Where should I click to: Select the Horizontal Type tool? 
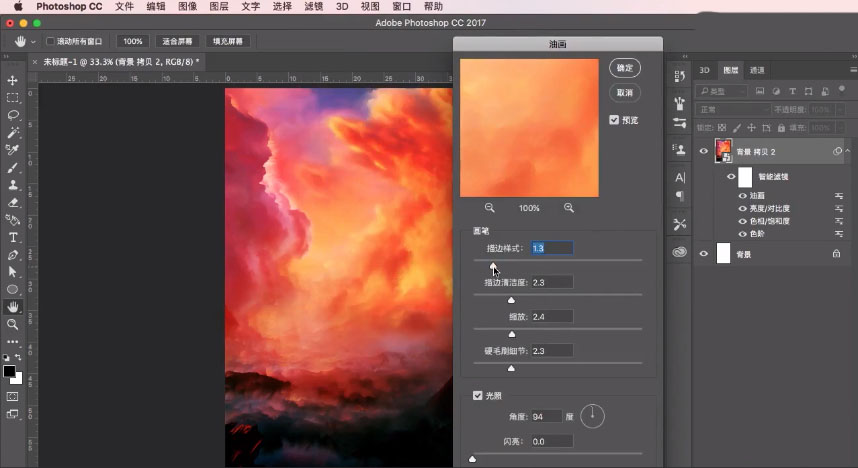[13, 238]
